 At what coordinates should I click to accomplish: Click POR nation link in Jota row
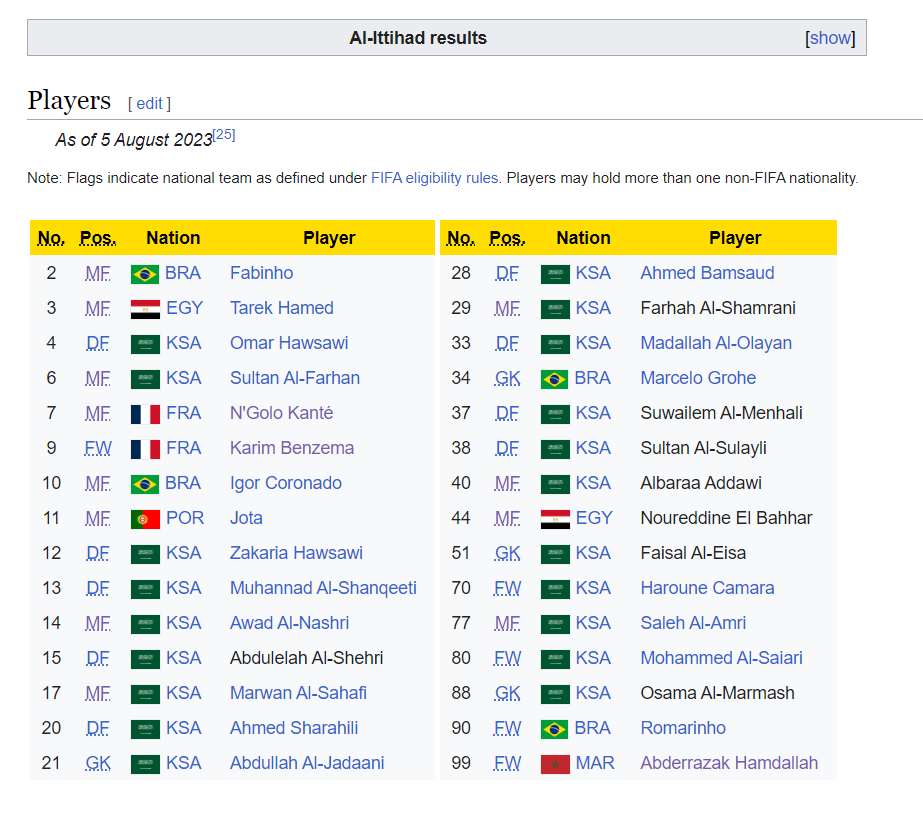[x=185, y=518]
